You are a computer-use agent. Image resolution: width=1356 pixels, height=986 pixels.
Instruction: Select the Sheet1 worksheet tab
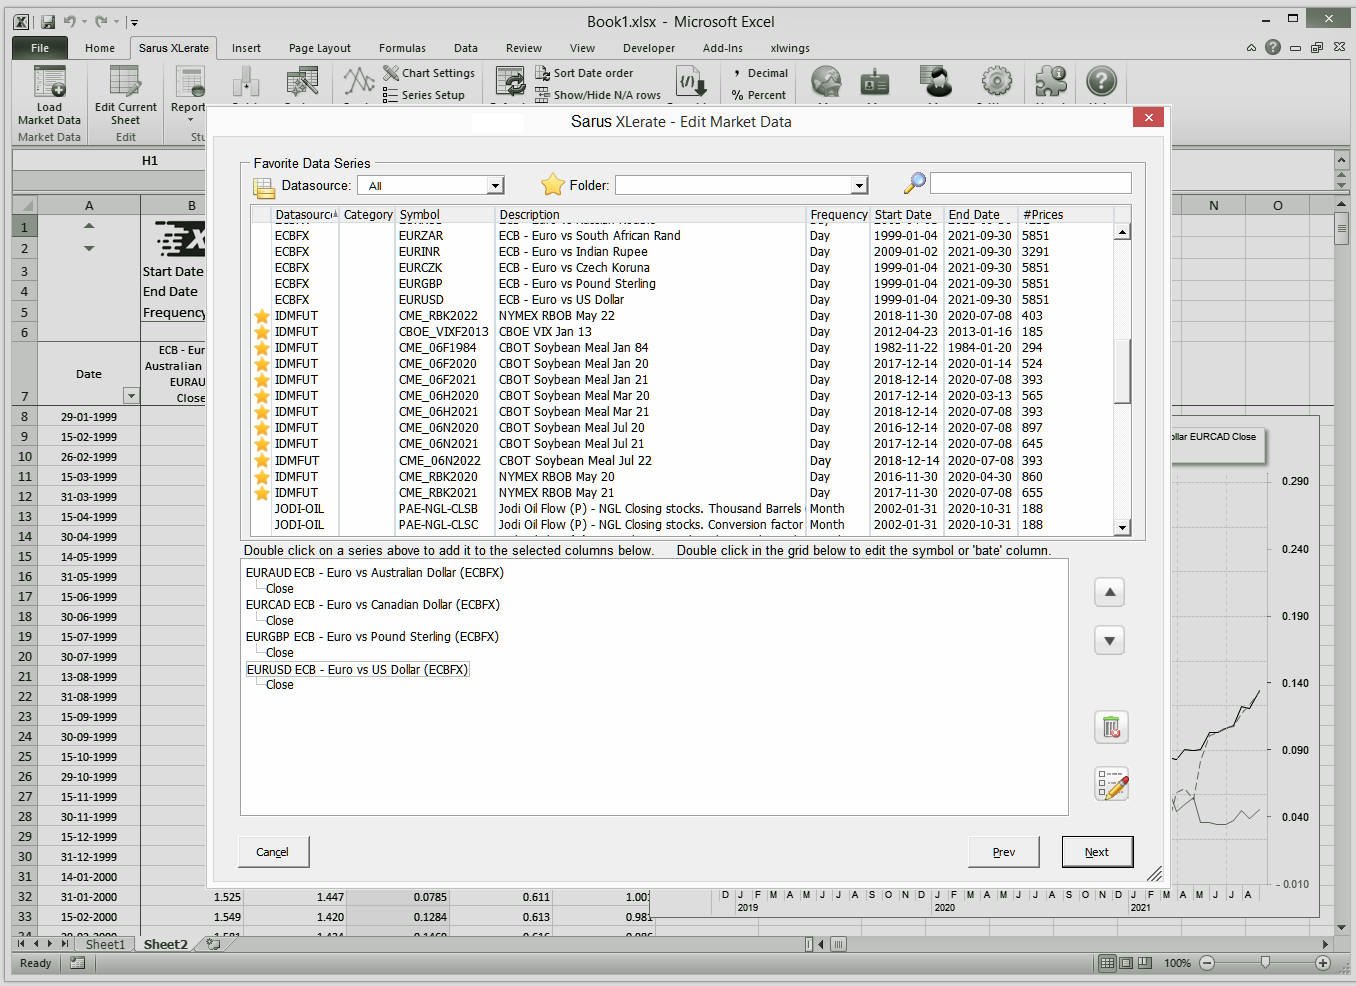pos(105,944)
